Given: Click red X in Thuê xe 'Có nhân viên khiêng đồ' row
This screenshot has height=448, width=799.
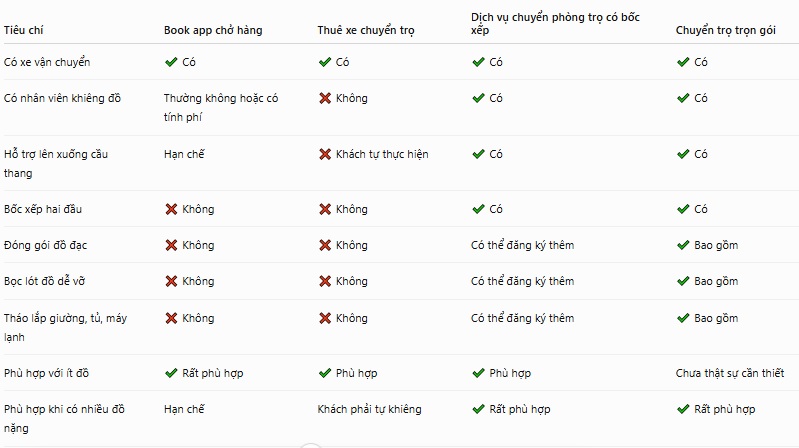Looking at the screenshot, I should (x=325, y=98).
